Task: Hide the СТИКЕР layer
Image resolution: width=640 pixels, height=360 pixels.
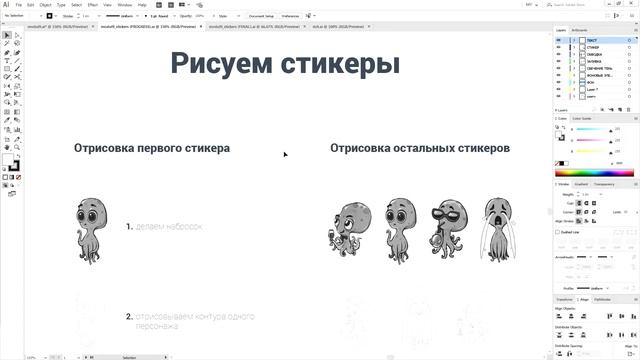Action: click(x=558, y=47)
